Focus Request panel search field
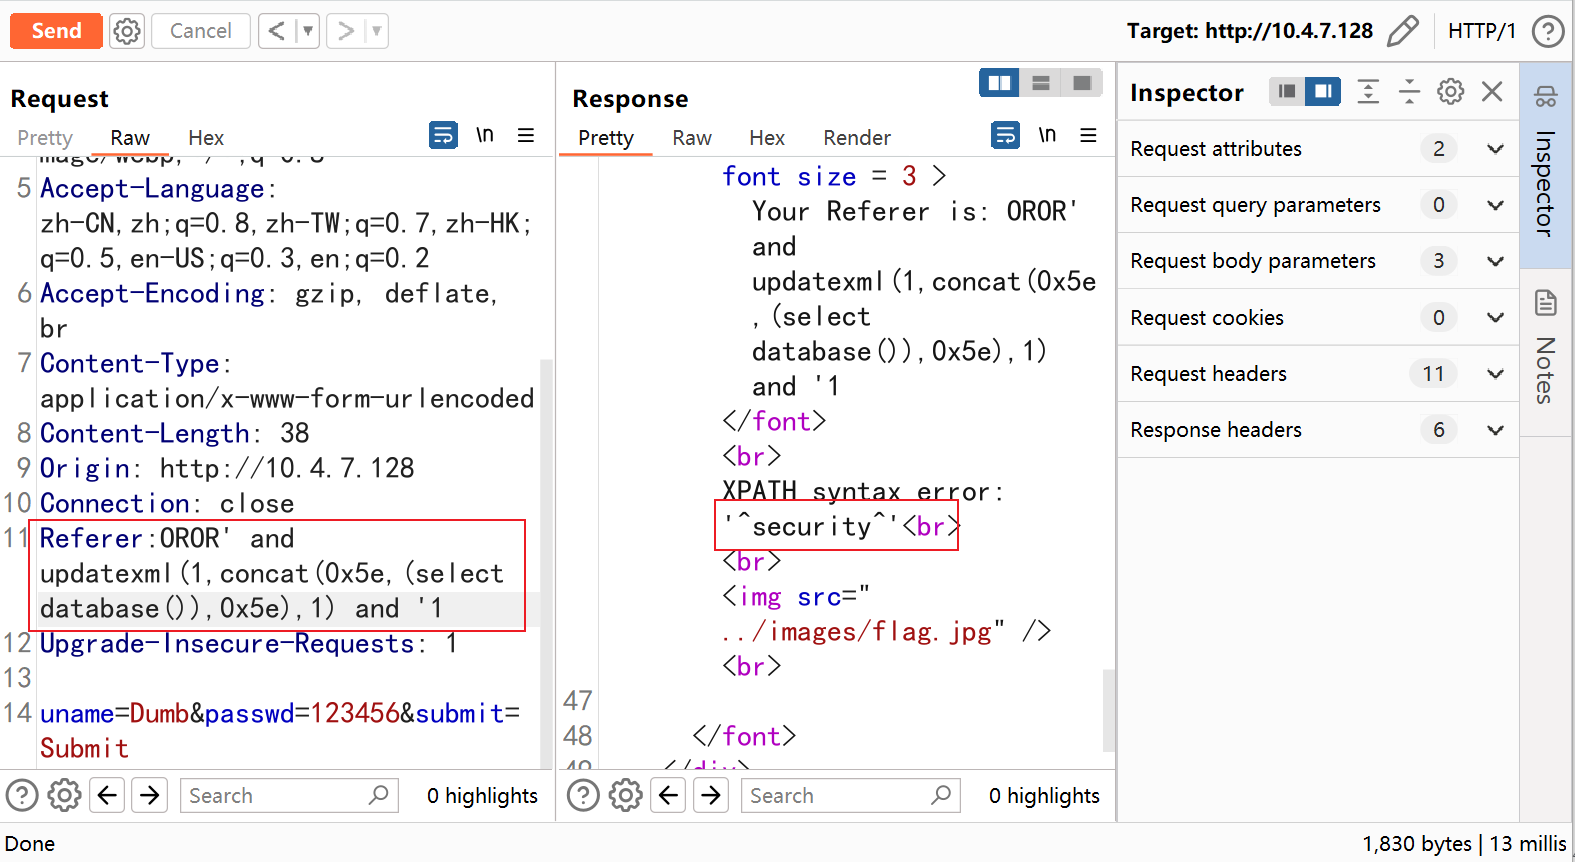This screenshot has width=1575, height=862. [289, 796]
